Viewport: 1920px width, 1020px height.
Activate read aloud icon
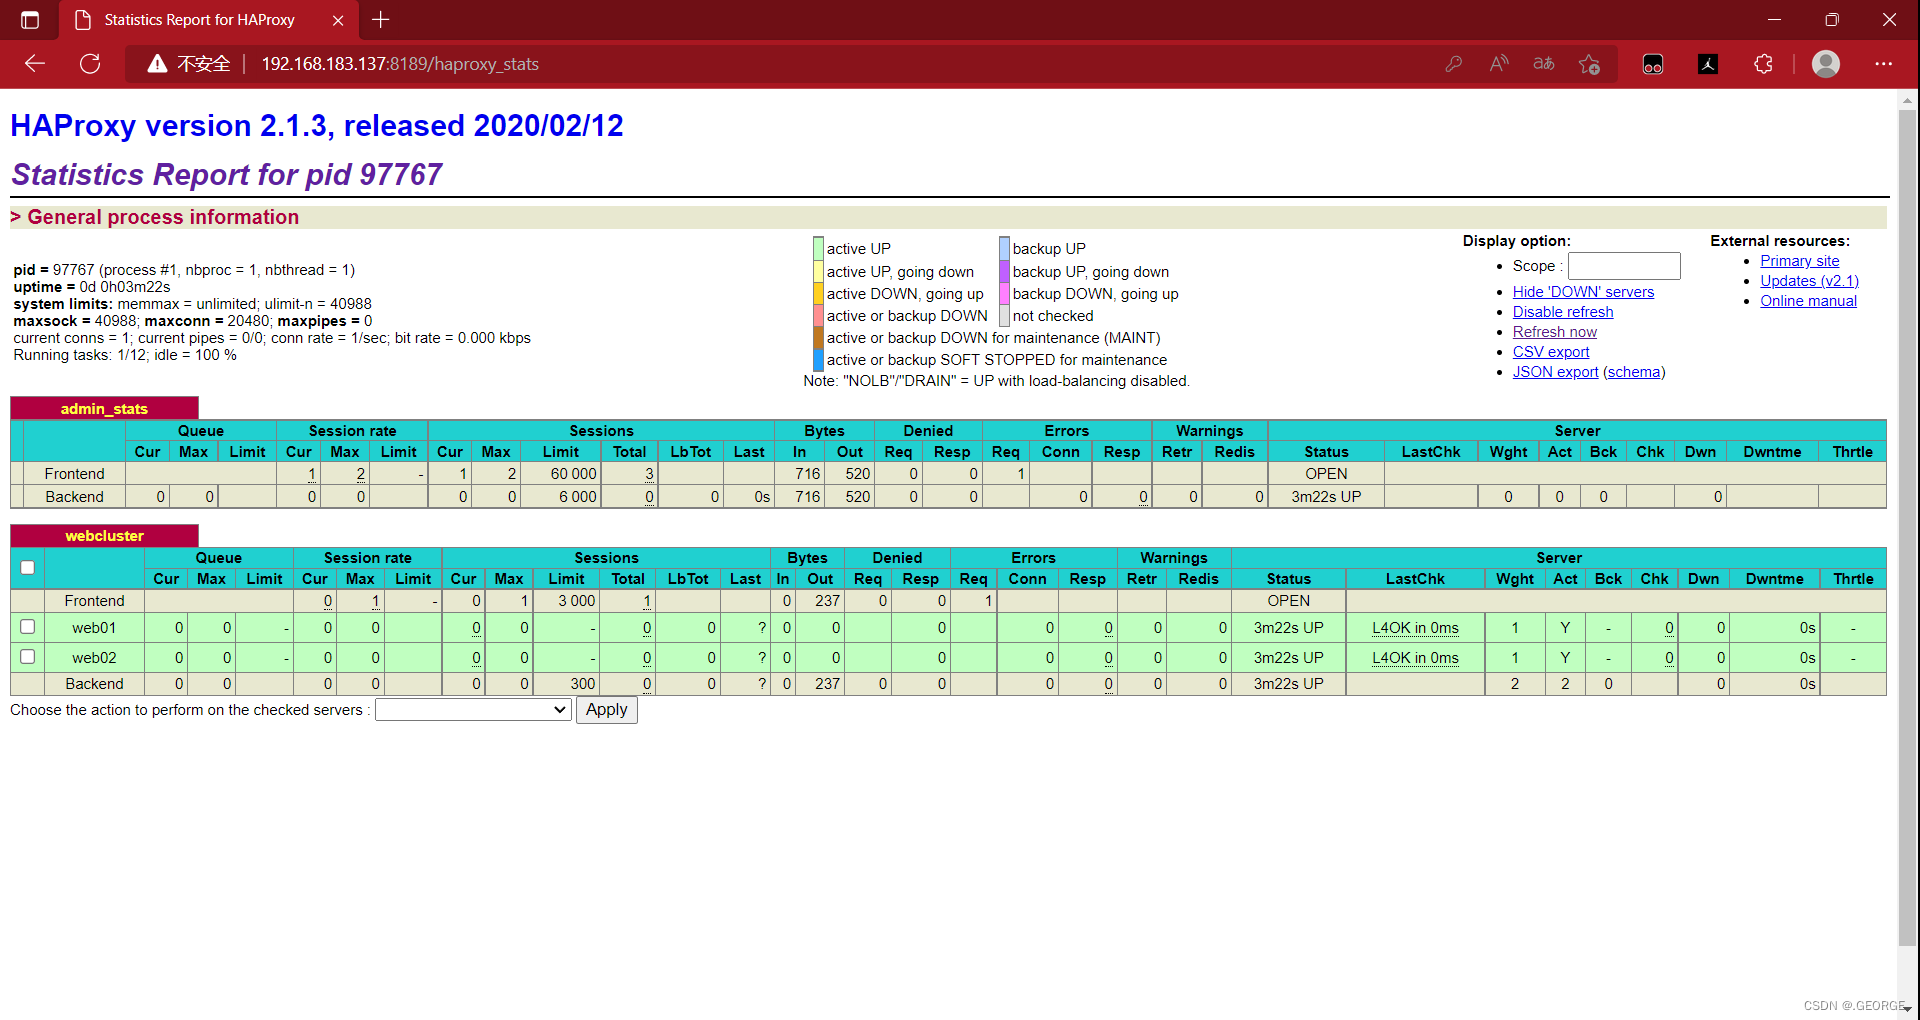[x=1498, y=64]
